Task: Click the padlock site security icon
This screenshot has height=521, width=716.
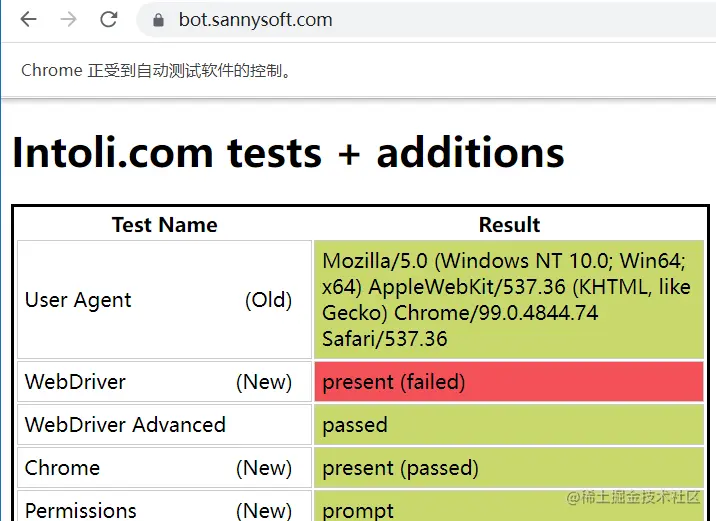Action: (158, 20)
